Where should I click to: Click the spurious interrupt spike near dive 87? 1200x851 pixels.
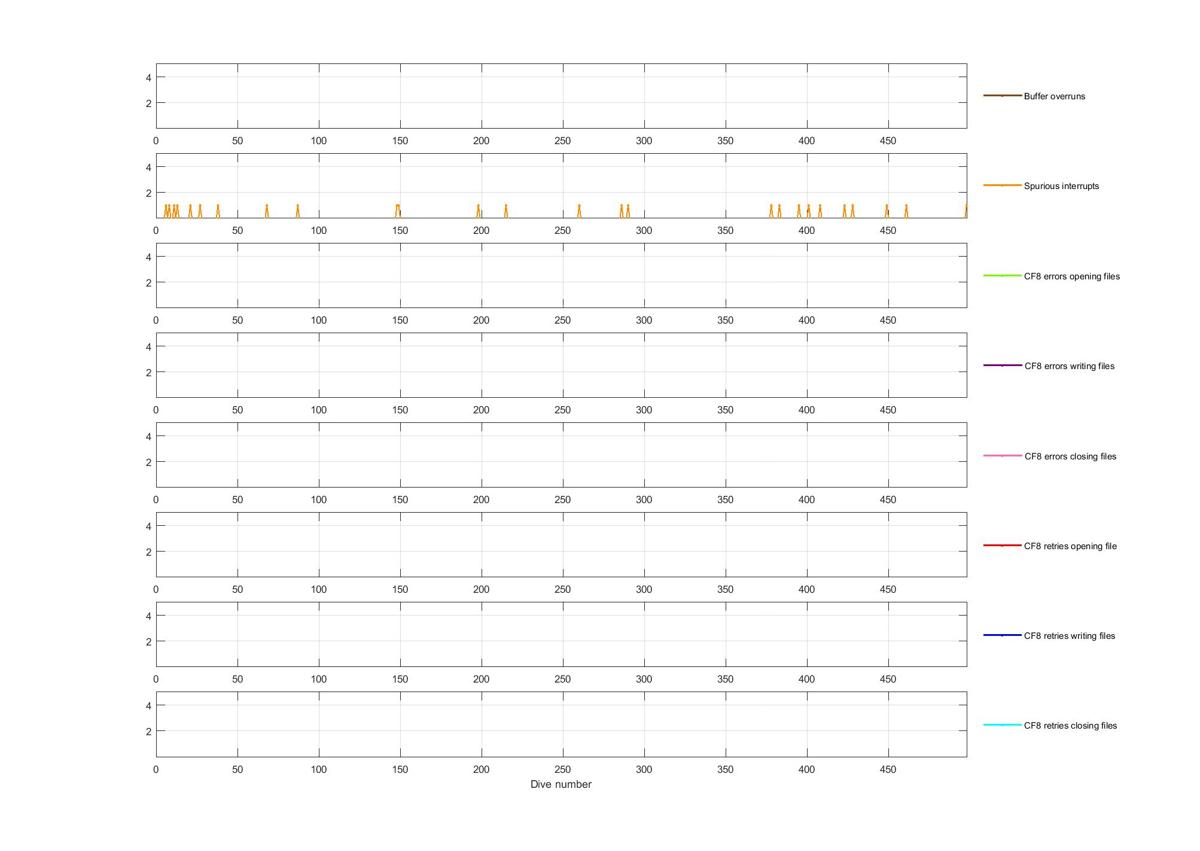pyautogui.click(x=298, y=211)
